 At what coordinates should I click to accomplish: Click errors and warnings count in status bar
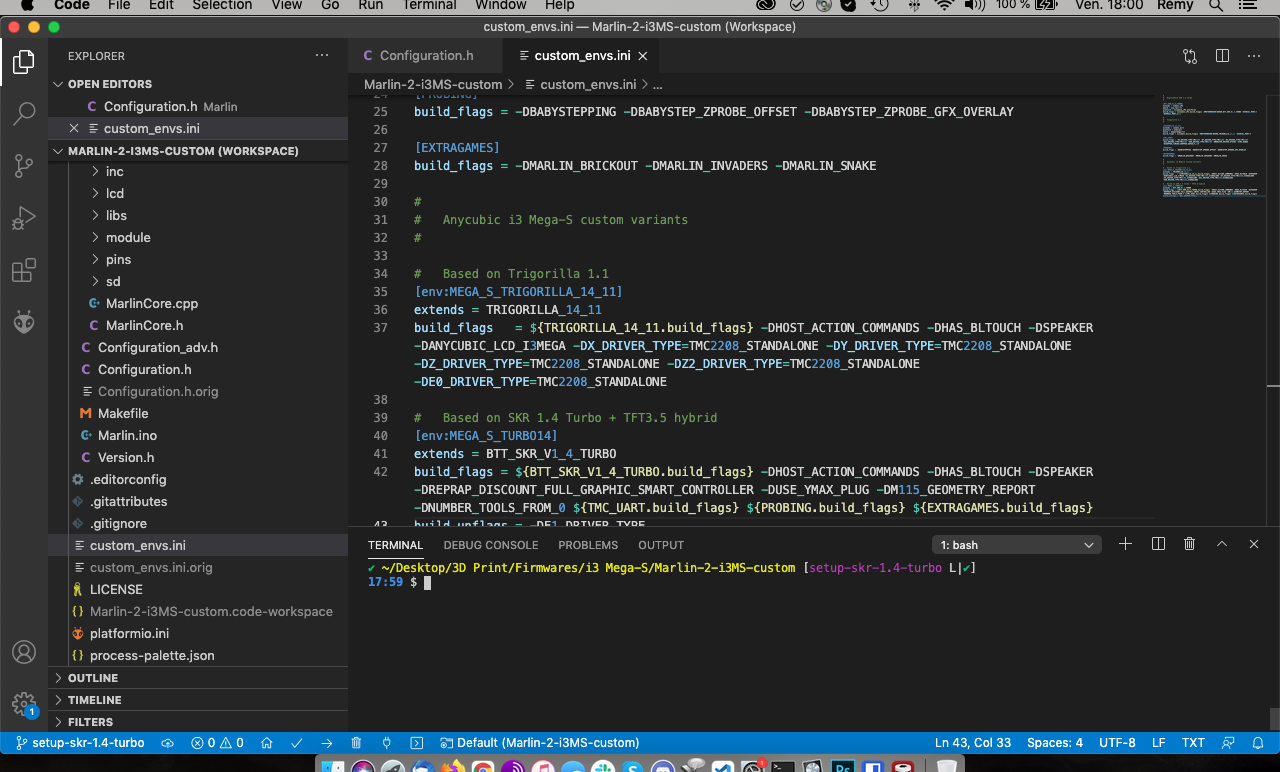(x=217, y=743)
